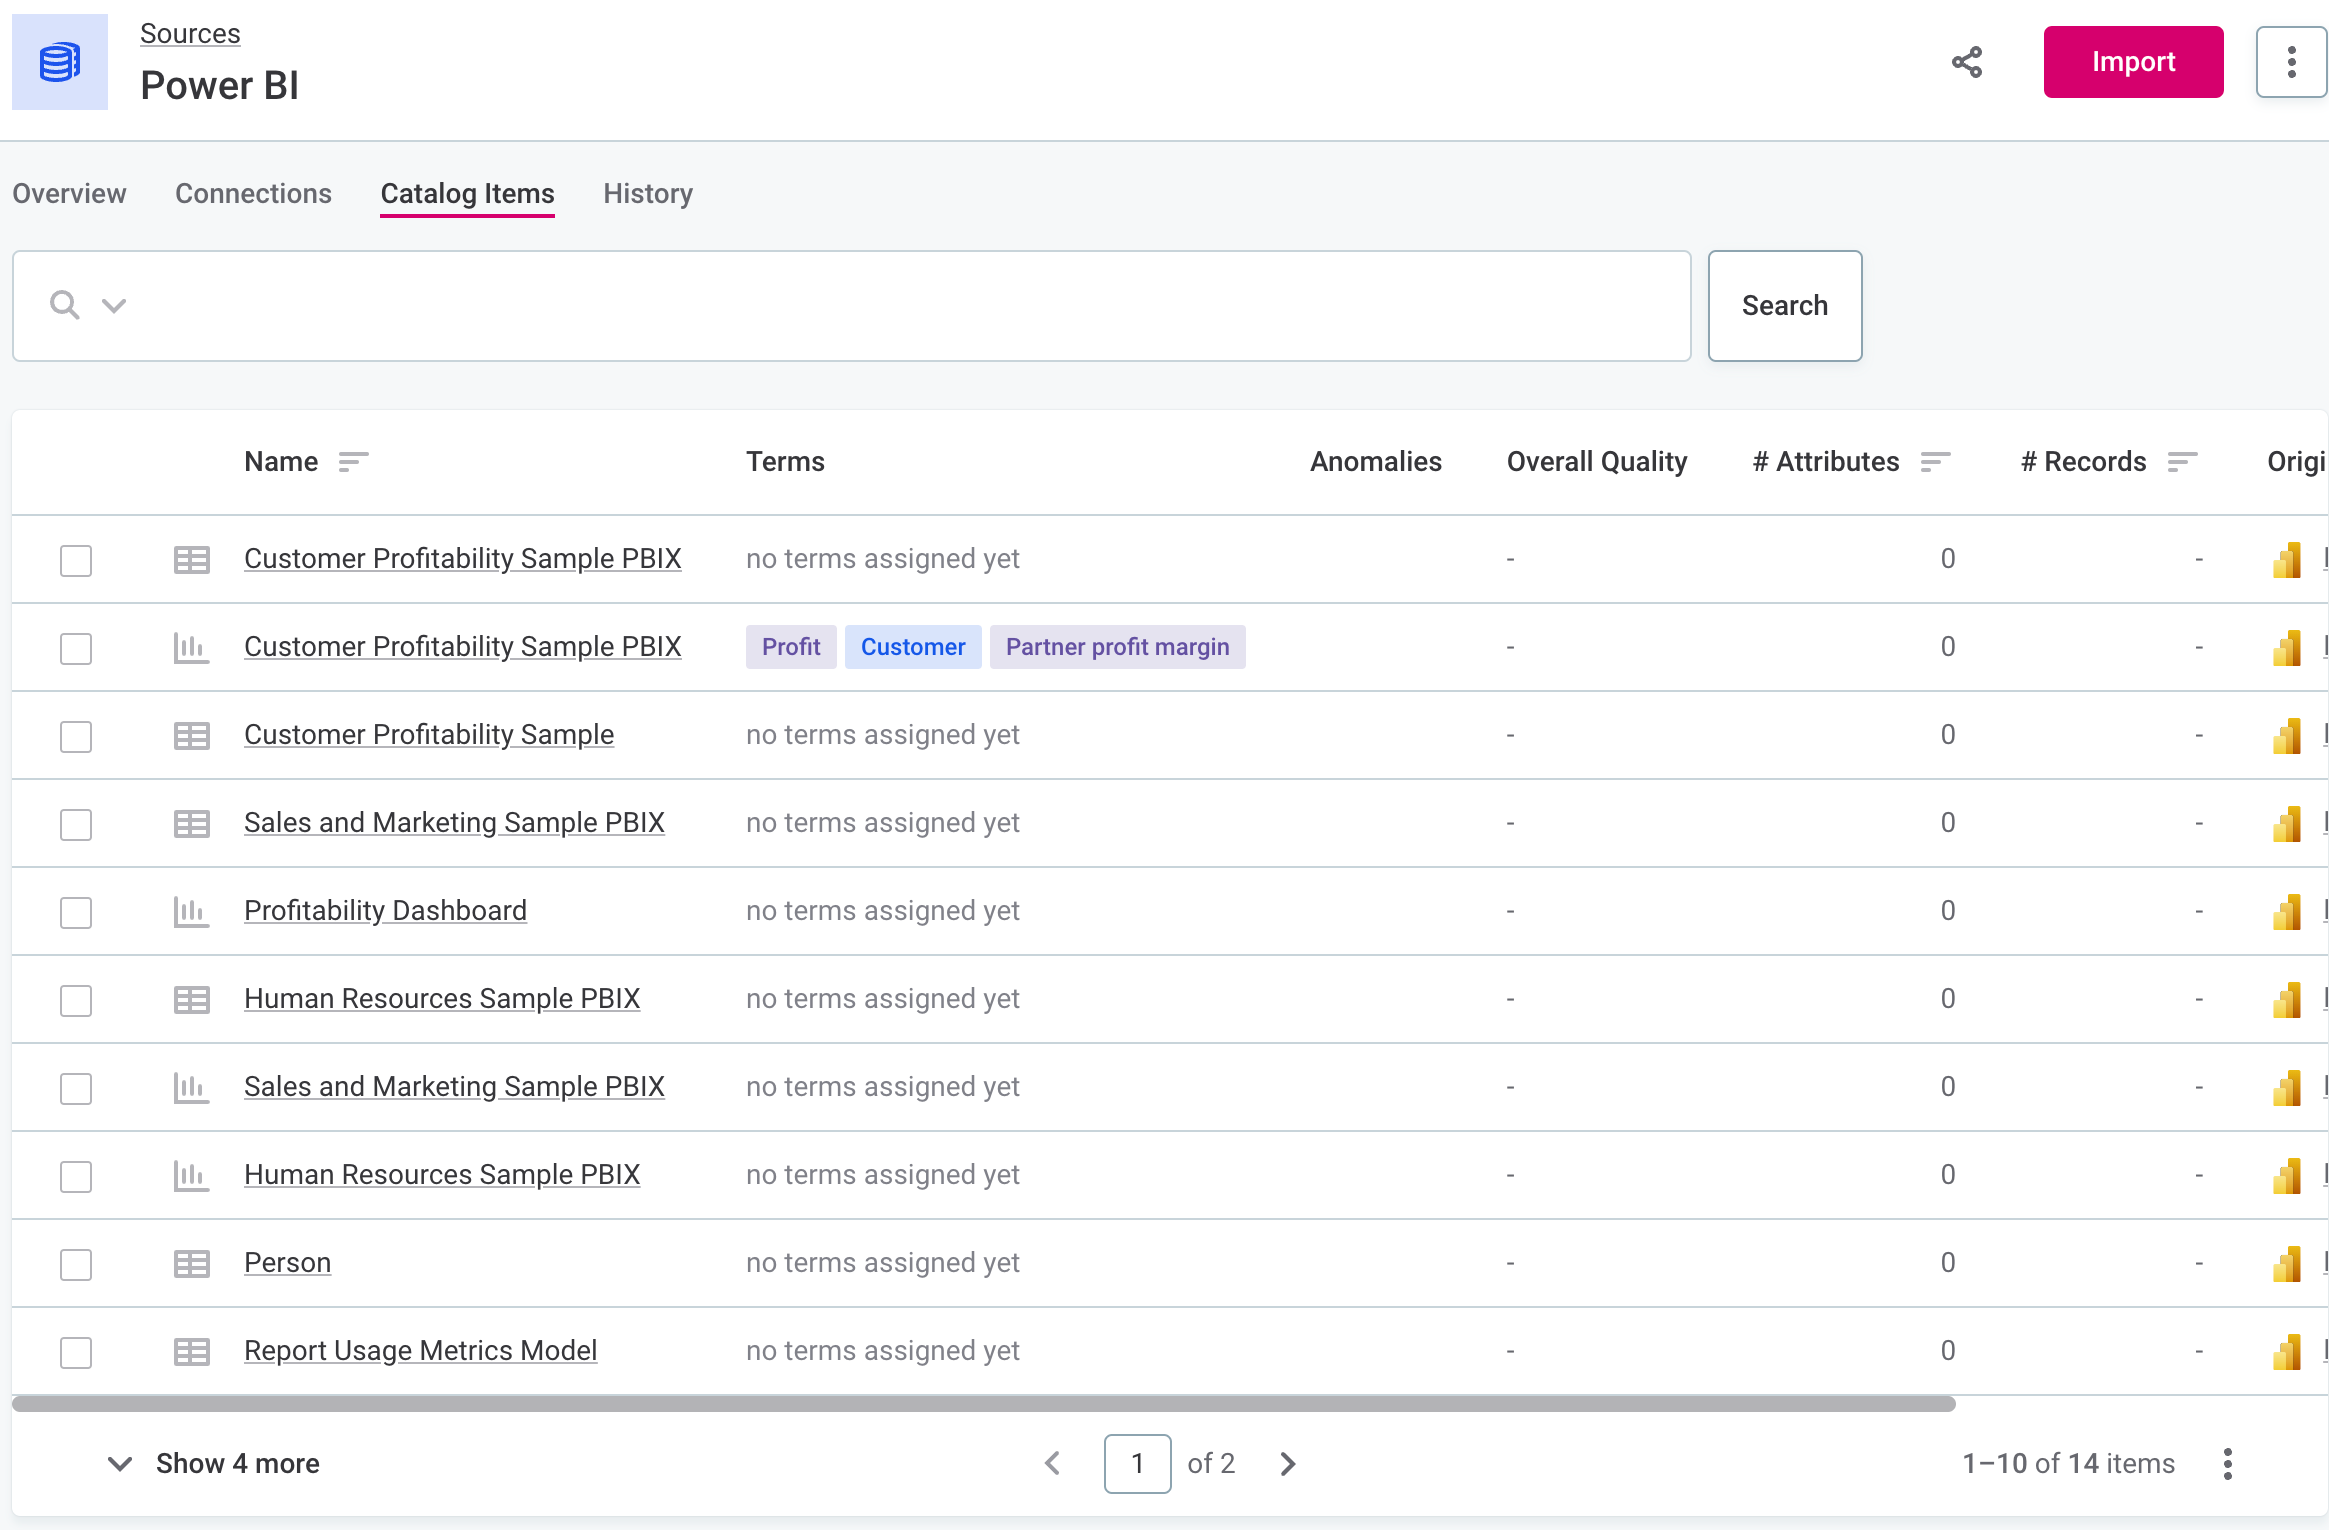The width and height of the screenshot is (2329, 1530).
Task: Click the chart icon beside Profitability Dashboard
Action: (x=191, y=911)
